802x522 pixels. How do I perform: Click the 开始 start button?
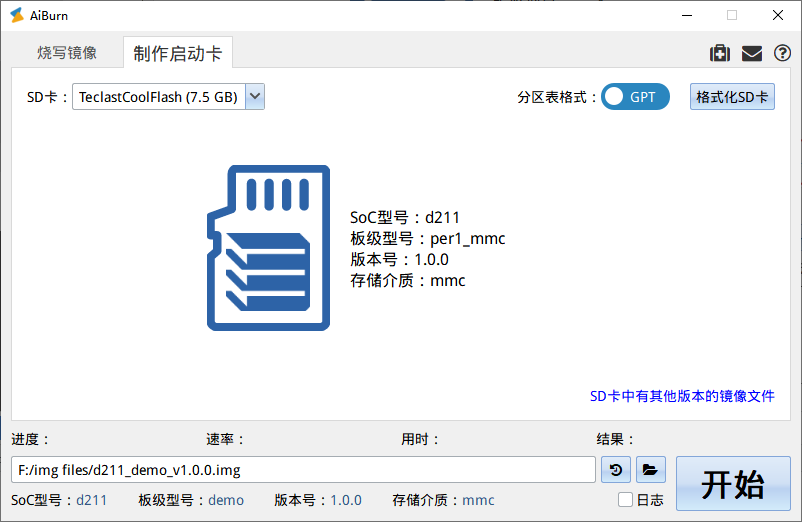click(x=733, y=484)
